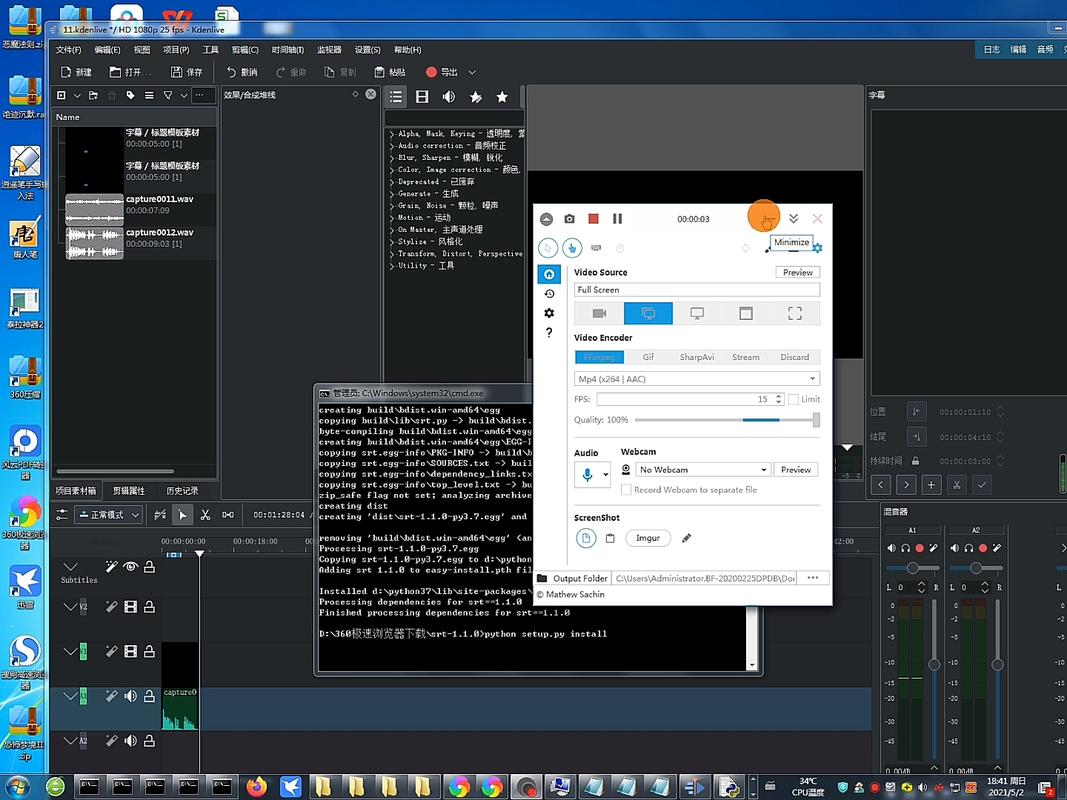This screenshot has width=1067, height=800.
Task: Open the Captura output folder icon
Action: tap(542, 578)
